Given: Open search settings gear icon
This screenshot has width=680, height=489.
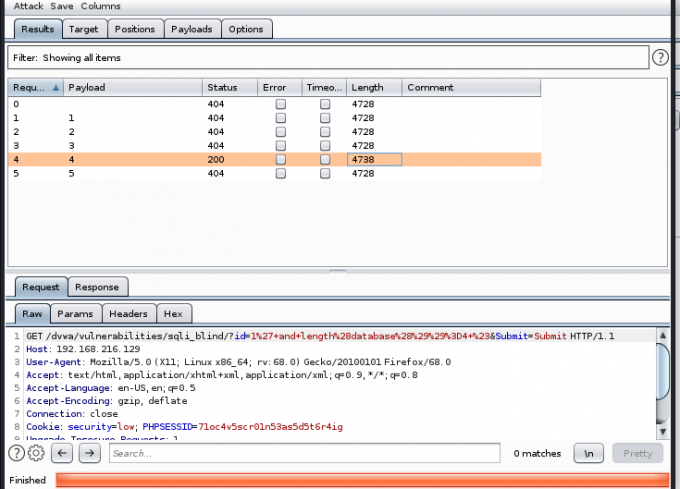Looking at the screenshot, I should click(x=36, y=453).
